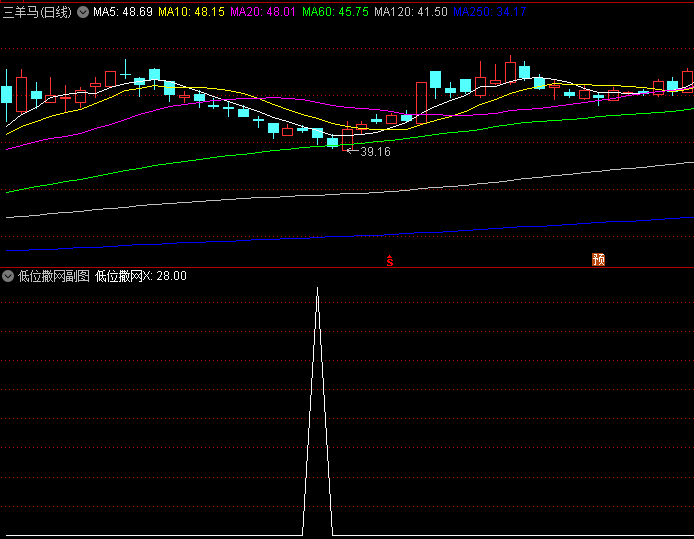Click the red S marker icon

pyautogui.click(x=390, y=261)
